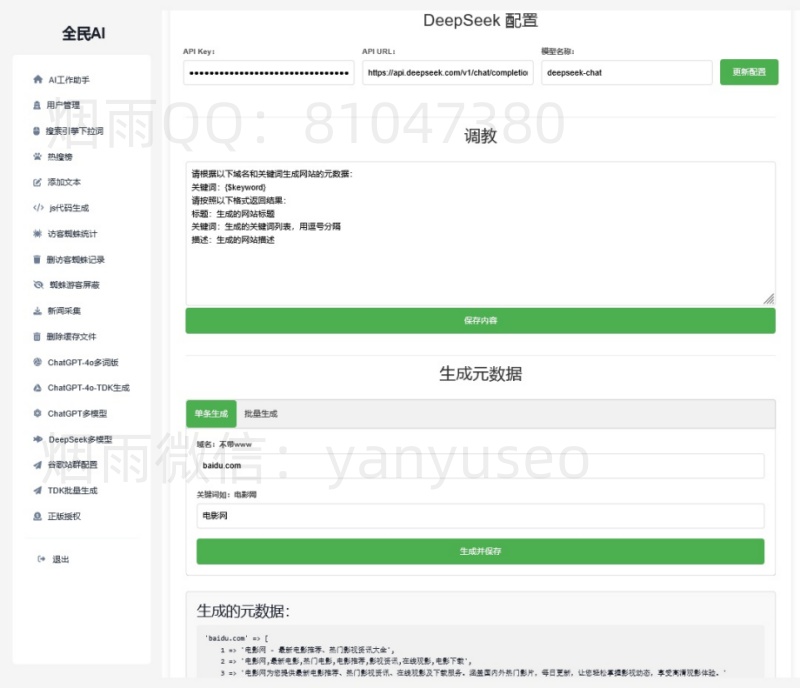Click the 全民AI logo title
The height and width of the screenshot is (688, 800).
coord(84,34)
